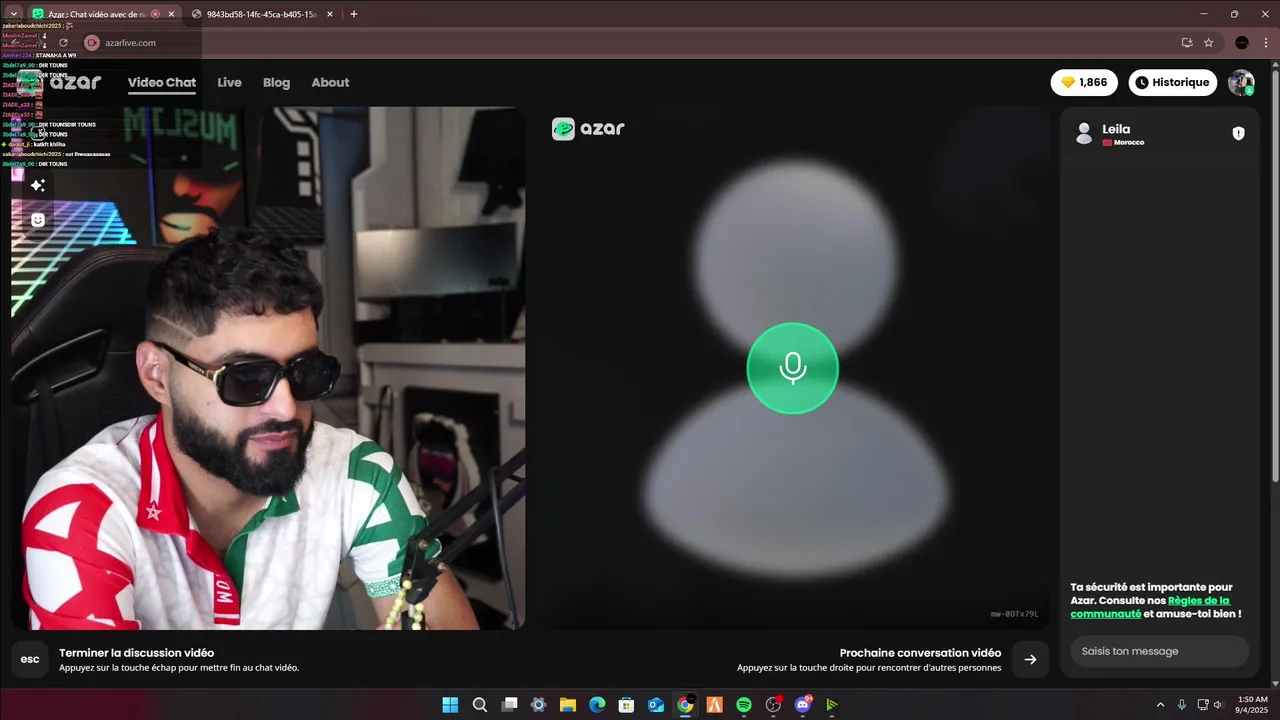Open Windows taskbar search
The width and height of the screenshot is (1280, 720).
click(x=480, y=705)
